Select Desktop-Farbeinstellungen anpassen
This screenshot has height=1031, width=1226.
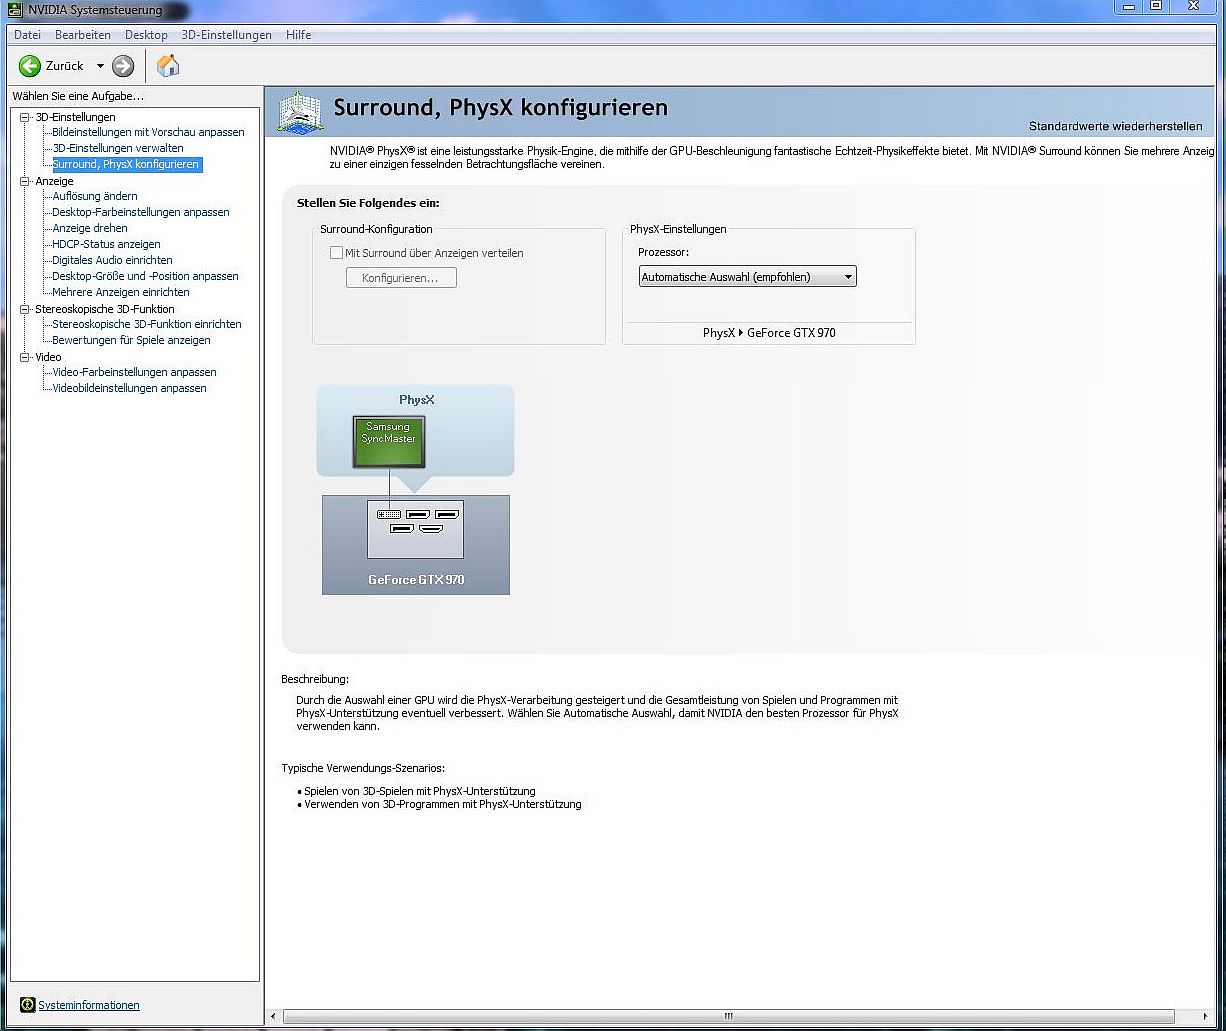tap(141, 212)
